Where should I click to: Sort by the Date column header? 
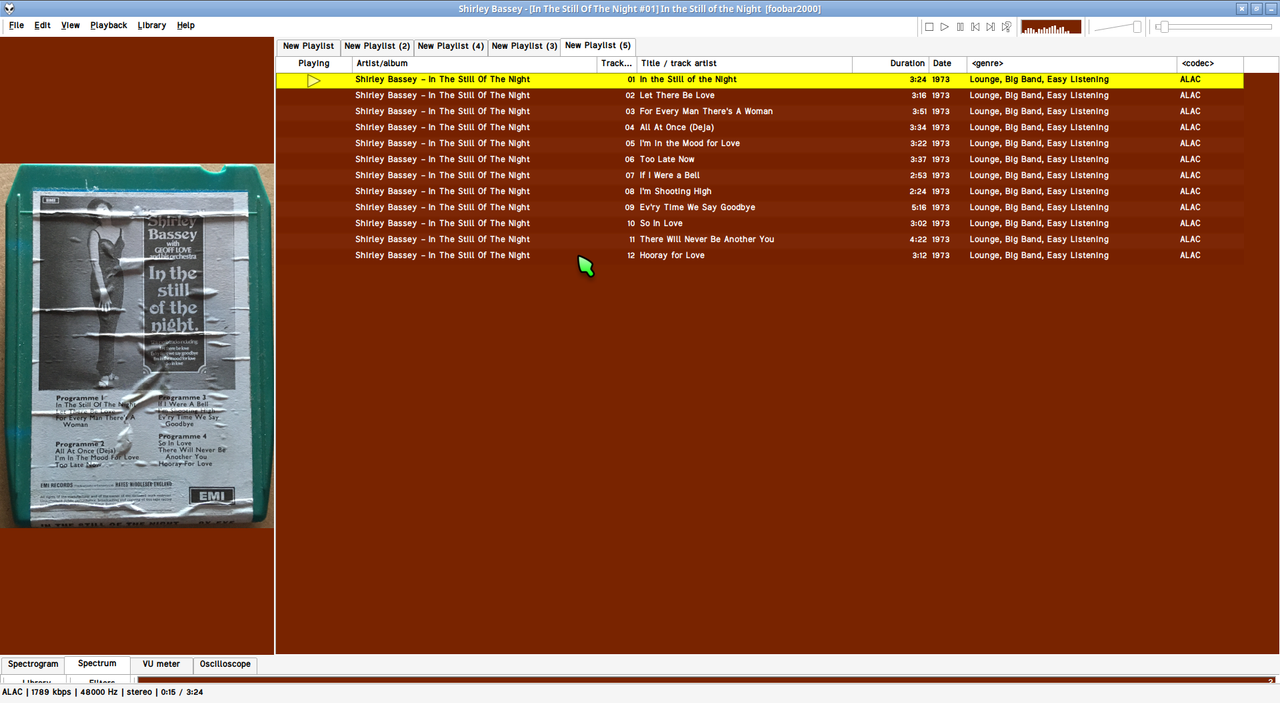tap(948, 63)
